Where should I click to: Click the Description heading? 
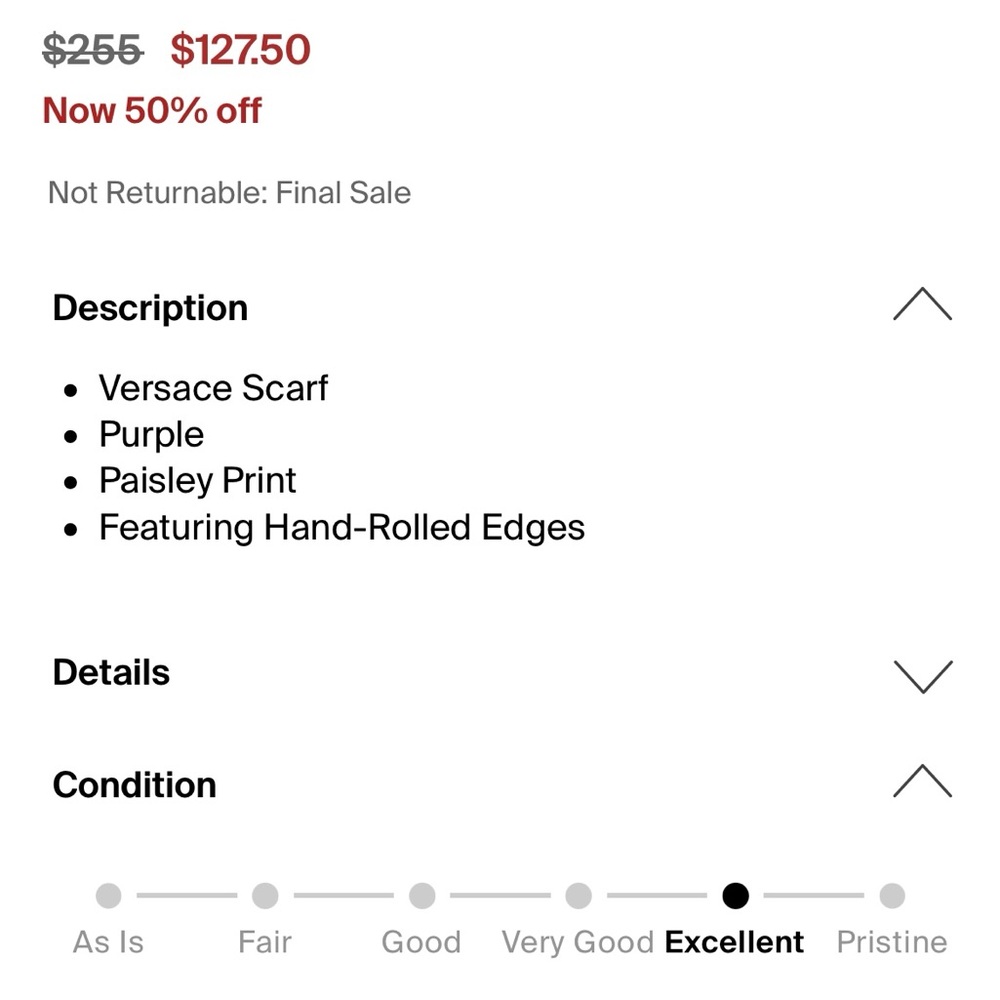point(151,309)
